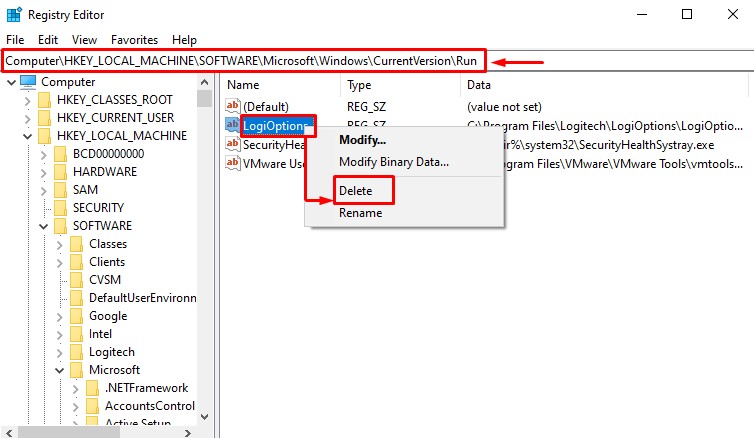Viewport: 754px width, 438px height.
Task: Click the (value not set) data cell
Action: (504, 107)
